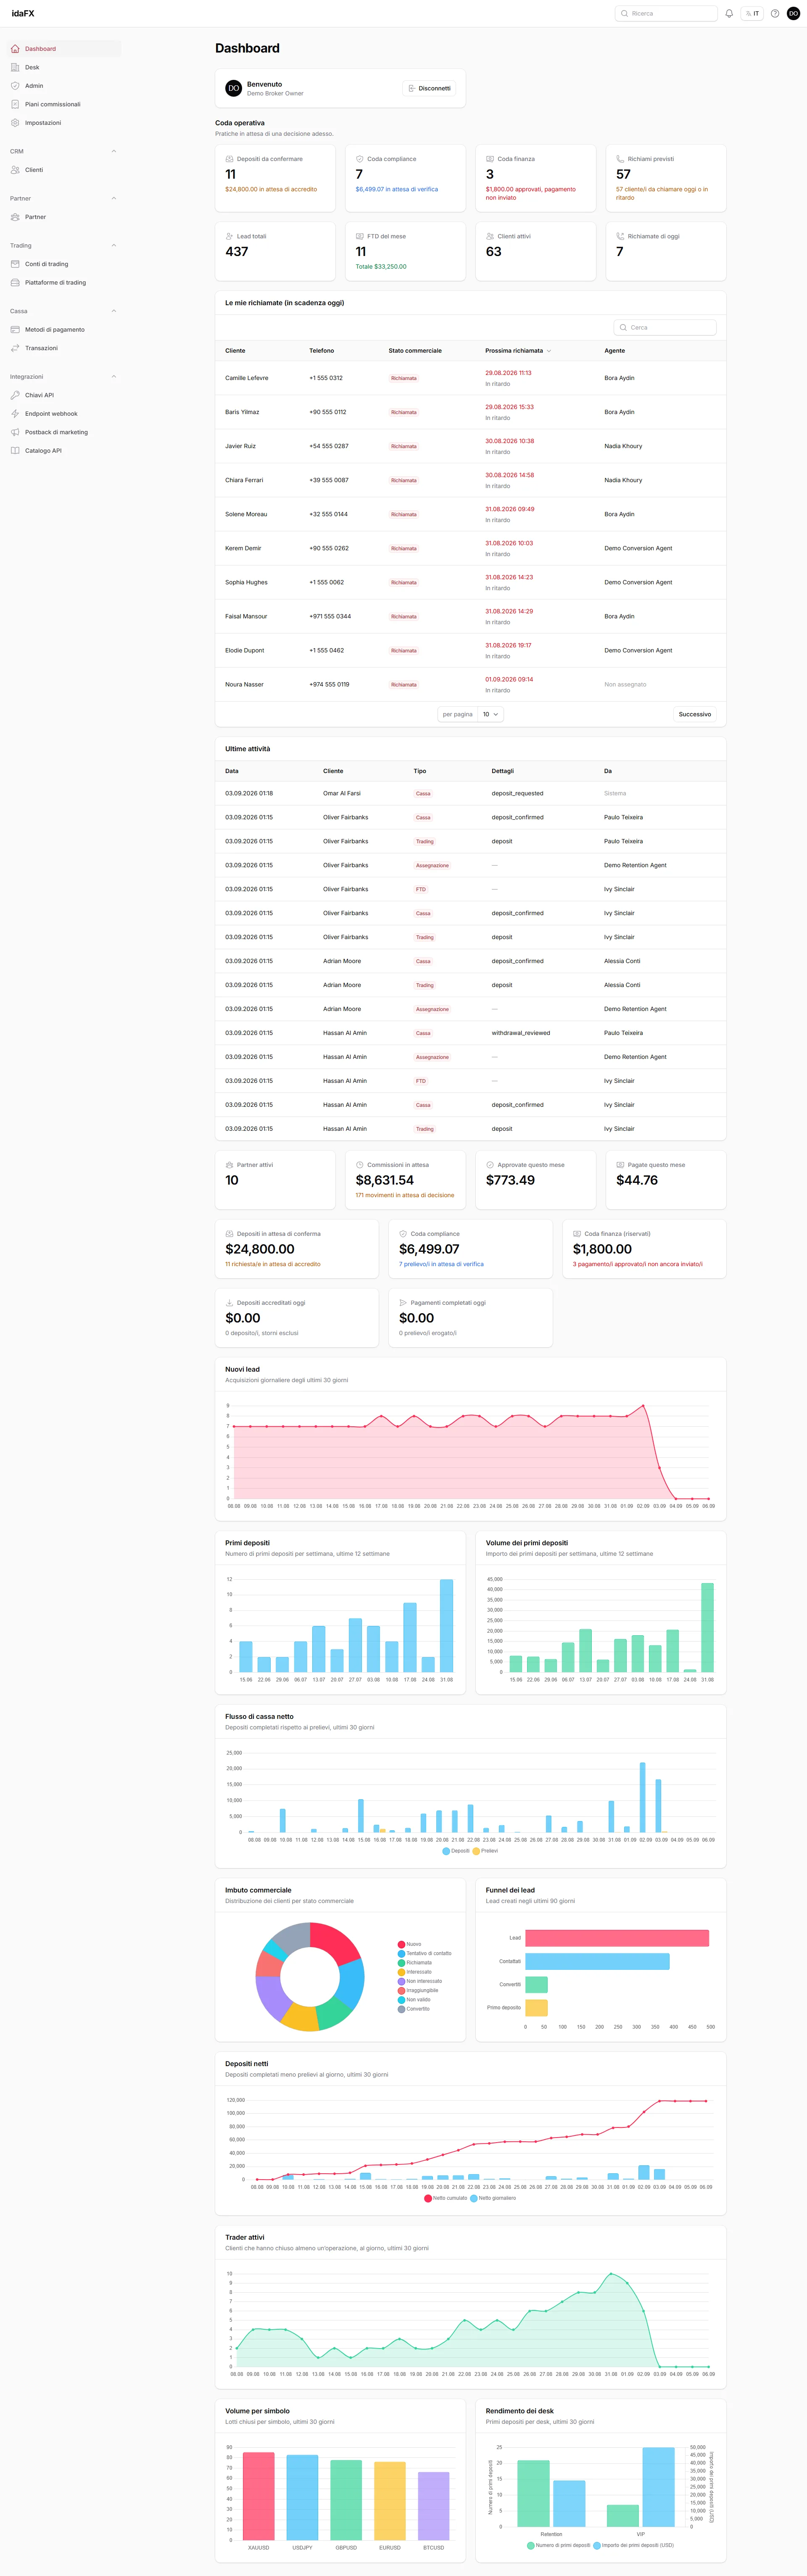Toggle Interessato legend item
Screen dimensions: 807x2576
(x=415, y=1972)
